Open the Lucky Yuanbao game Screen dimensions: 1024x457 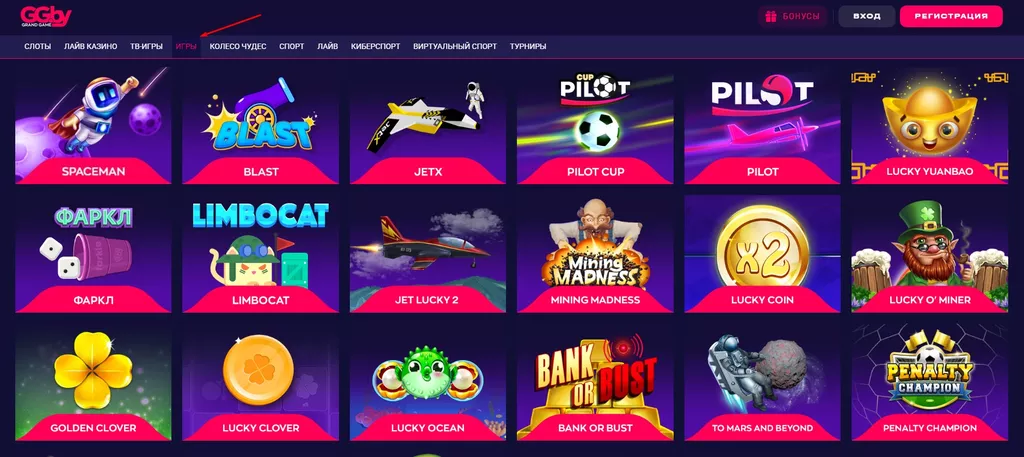[930, 126]
